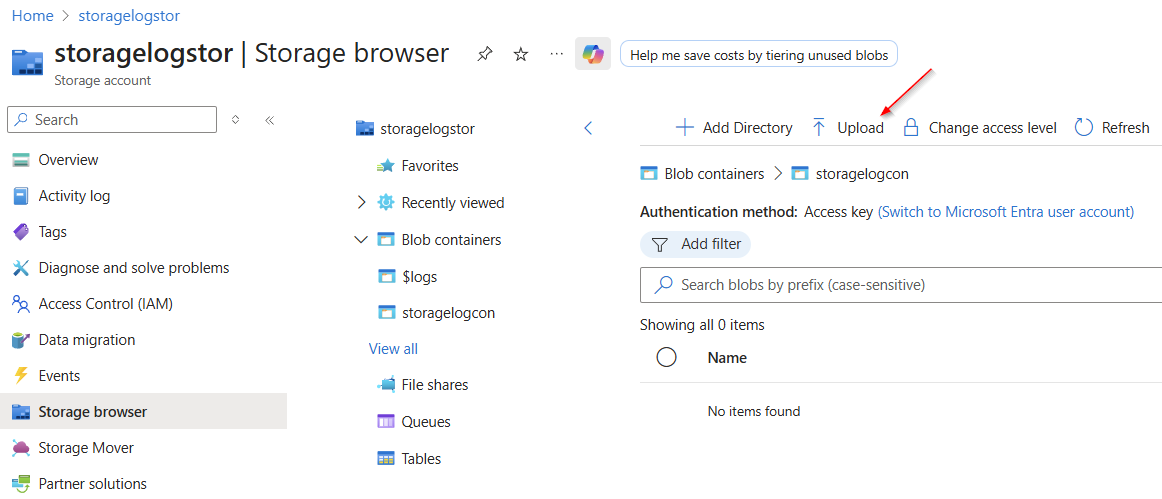Viewport: 1162px width, 499px height.
Task: Select the $logs container in tree
Action: tap(418, 277)
